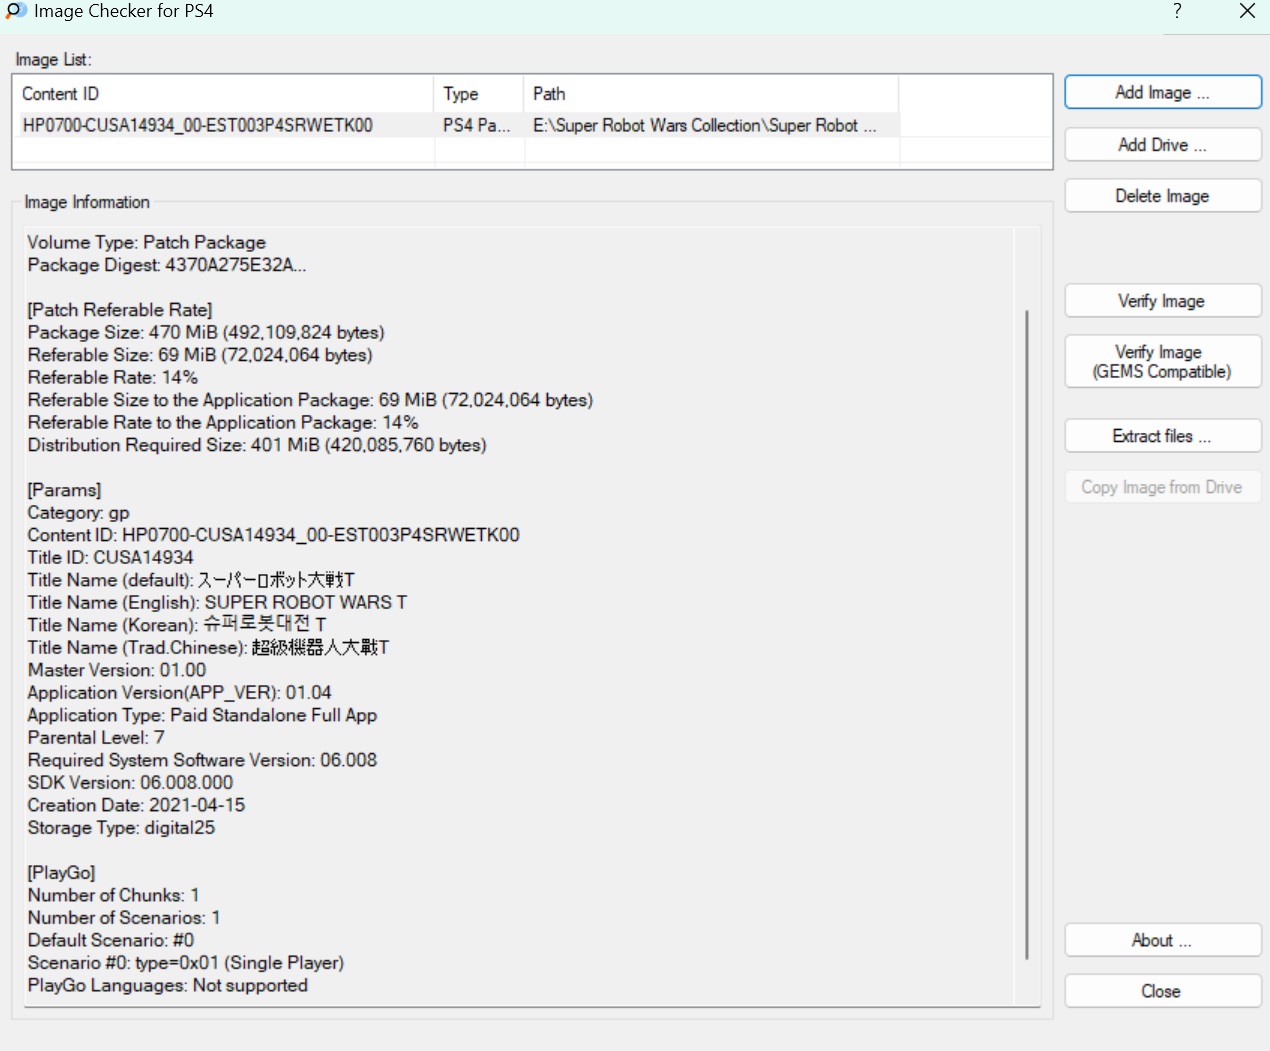The width and height of the screenshot is (1270, 1051).
Task: Click the Copy Image from Drive button
Action: [x=1162, y=487]
